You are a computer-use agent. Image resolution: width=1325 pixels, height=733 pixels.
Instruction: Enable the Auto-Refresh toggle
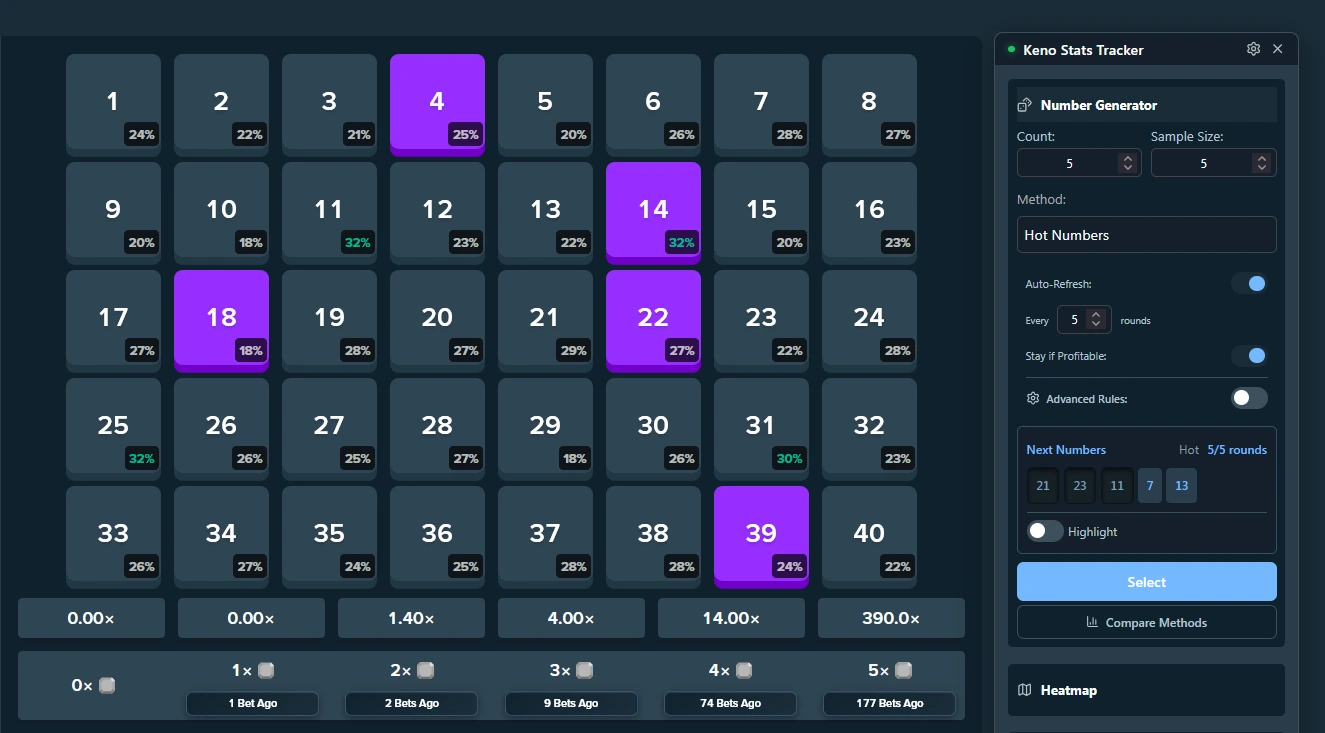click(1249, 283)
